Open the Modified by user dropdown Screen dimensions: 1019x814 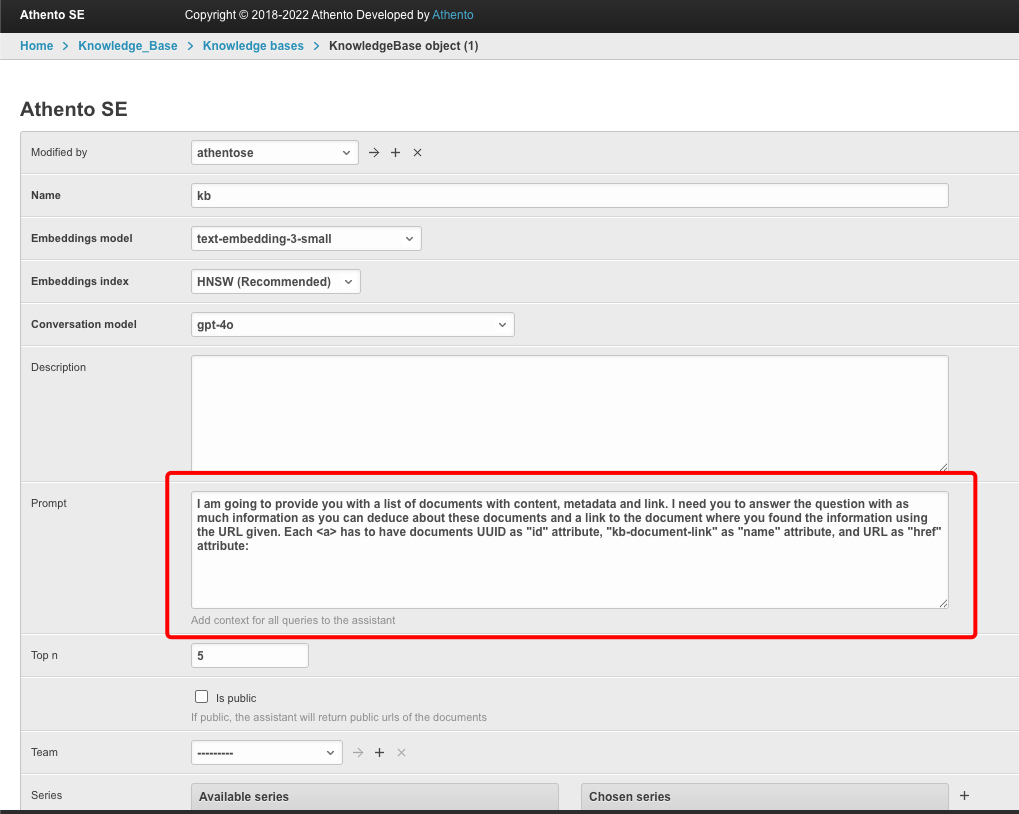coord(274,153)
